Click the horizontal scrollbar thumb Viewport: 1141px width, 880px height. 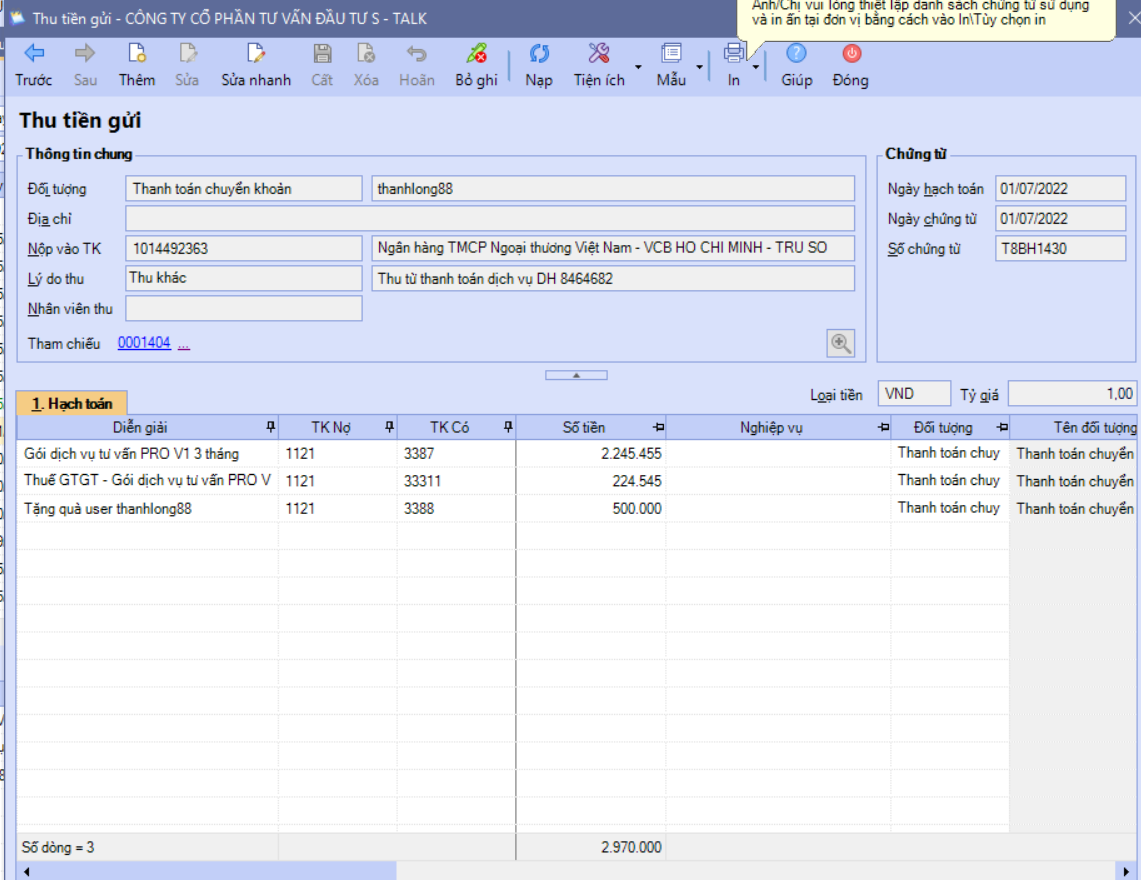click(x=215, y=871)
